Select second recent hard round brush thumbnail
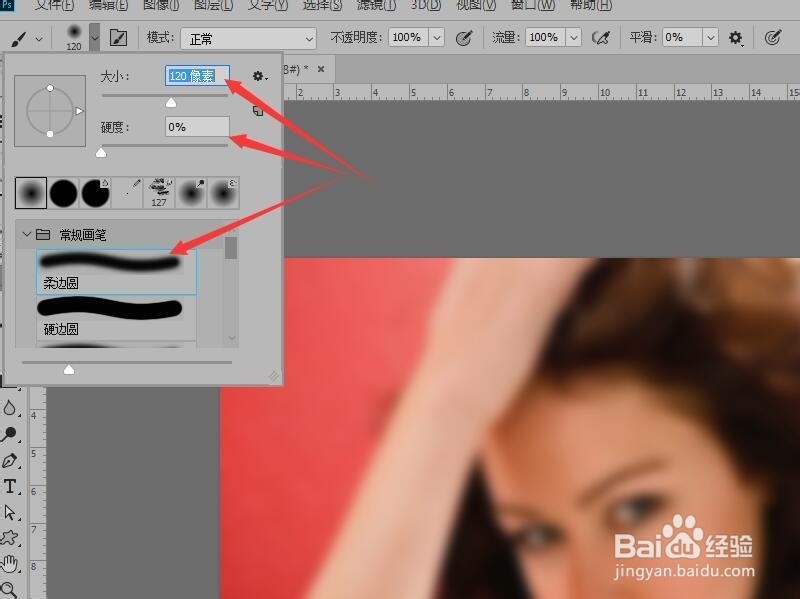This screenshot has width=800, height=599. pyautogui.click(x=63, y=193)
